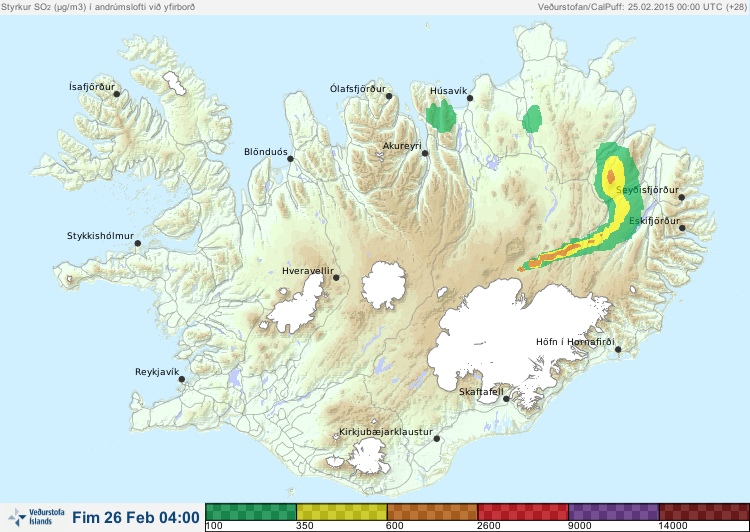This screenshot has width=750, height=532.
Task: Click the Veðurstofa Íslands logo
Action: pyautogui.click(x=36, y=517)
